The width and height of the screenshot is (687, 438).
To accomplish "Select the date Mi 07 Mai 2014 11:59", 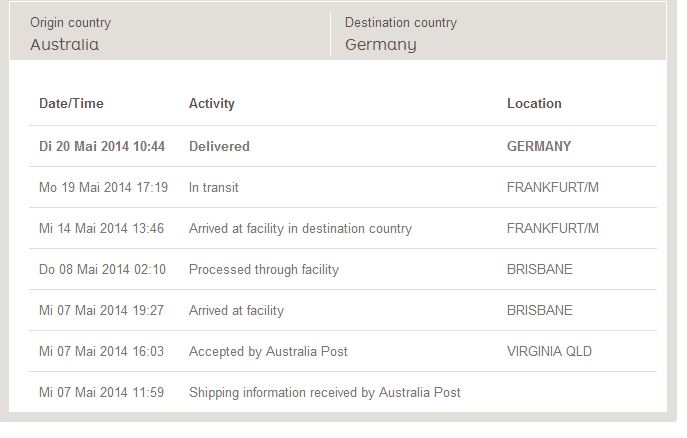I will pos(101,392).
